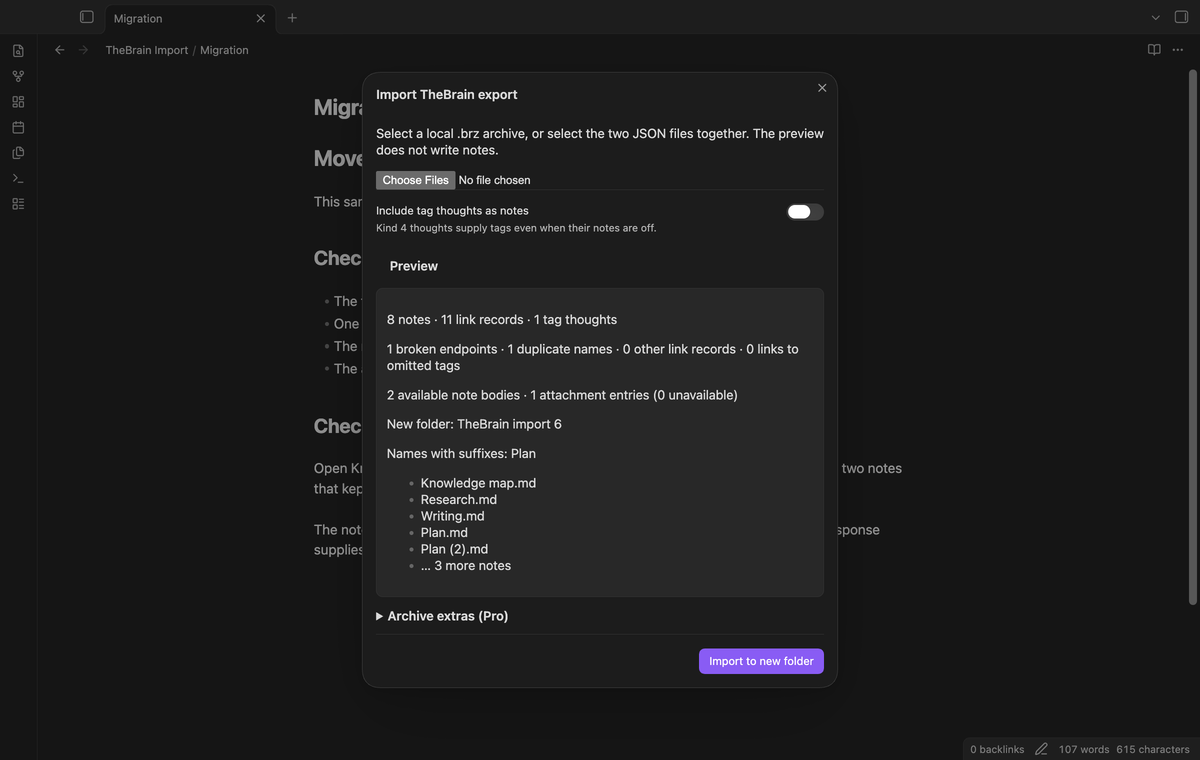Click 'No file chosen' text
Screen dimensions: 1200x760
[x=495, y=180]
